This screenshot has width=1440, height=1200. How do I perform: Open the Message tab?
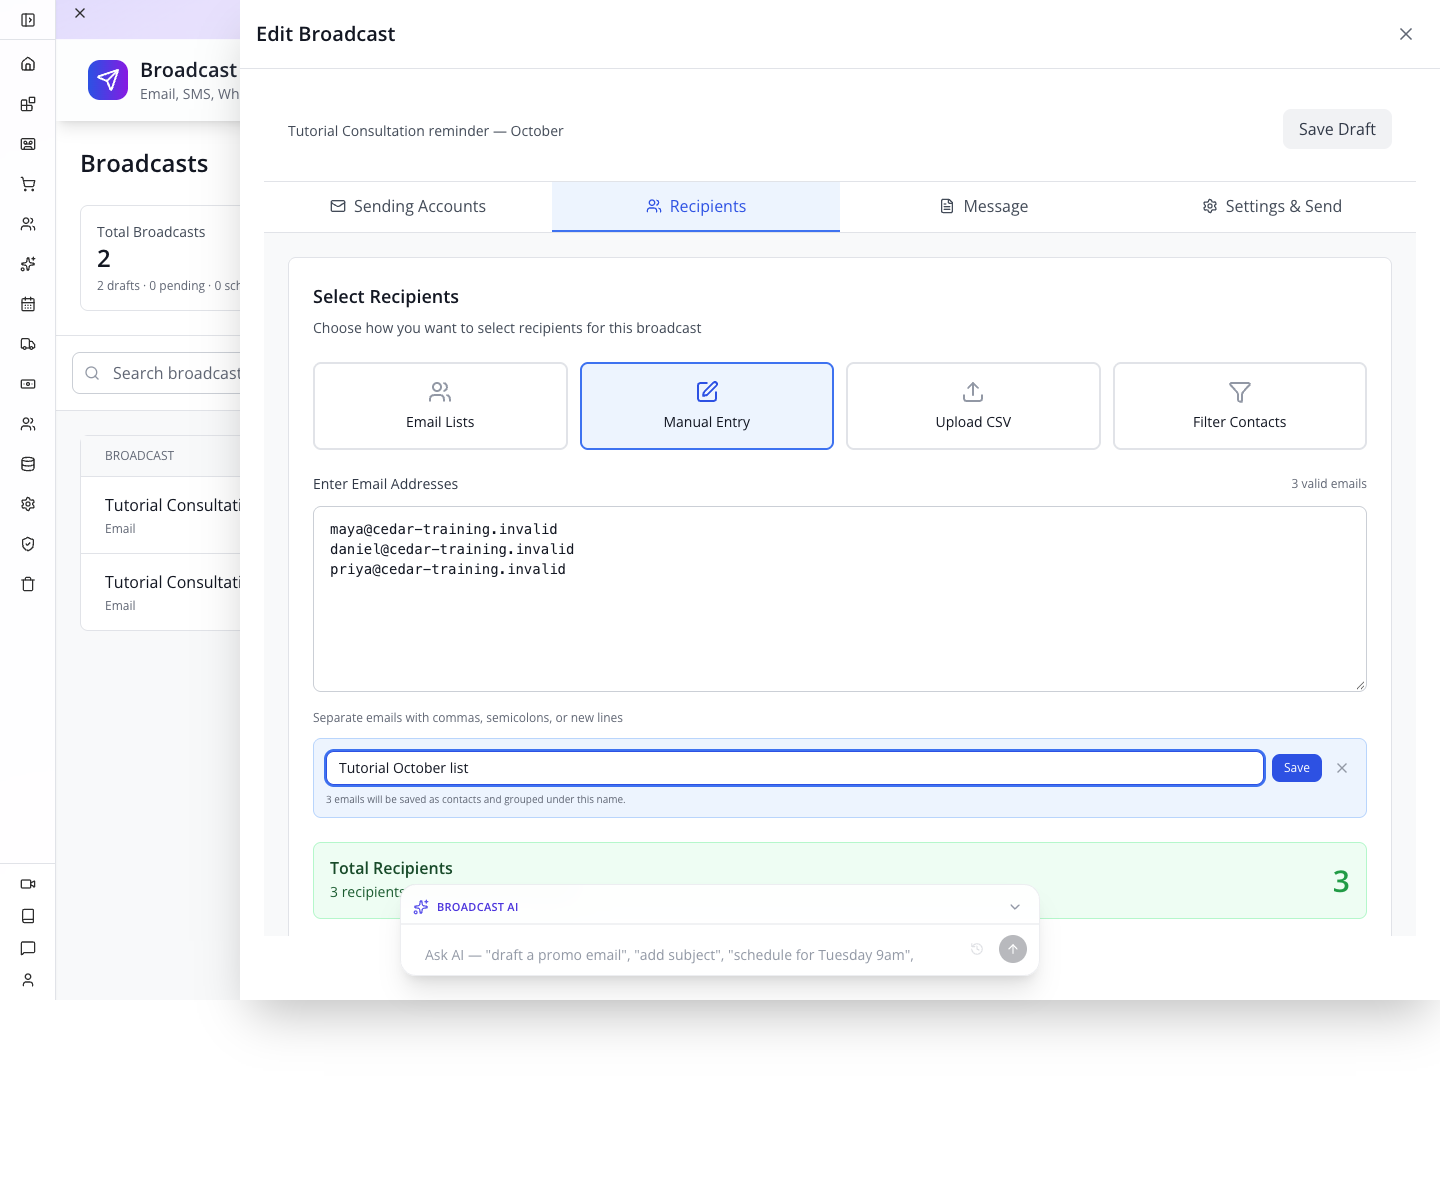tap(984, 206)
